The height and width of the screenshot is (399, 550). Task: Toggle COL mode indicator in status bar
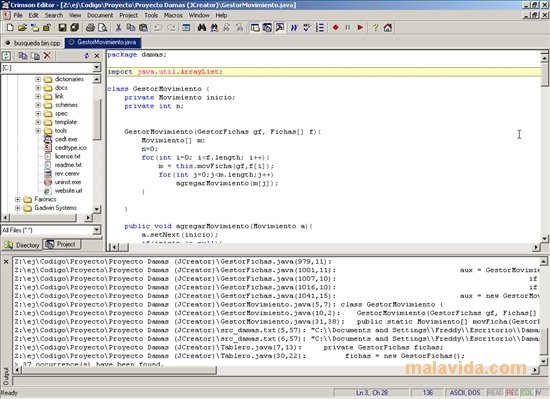527,393
